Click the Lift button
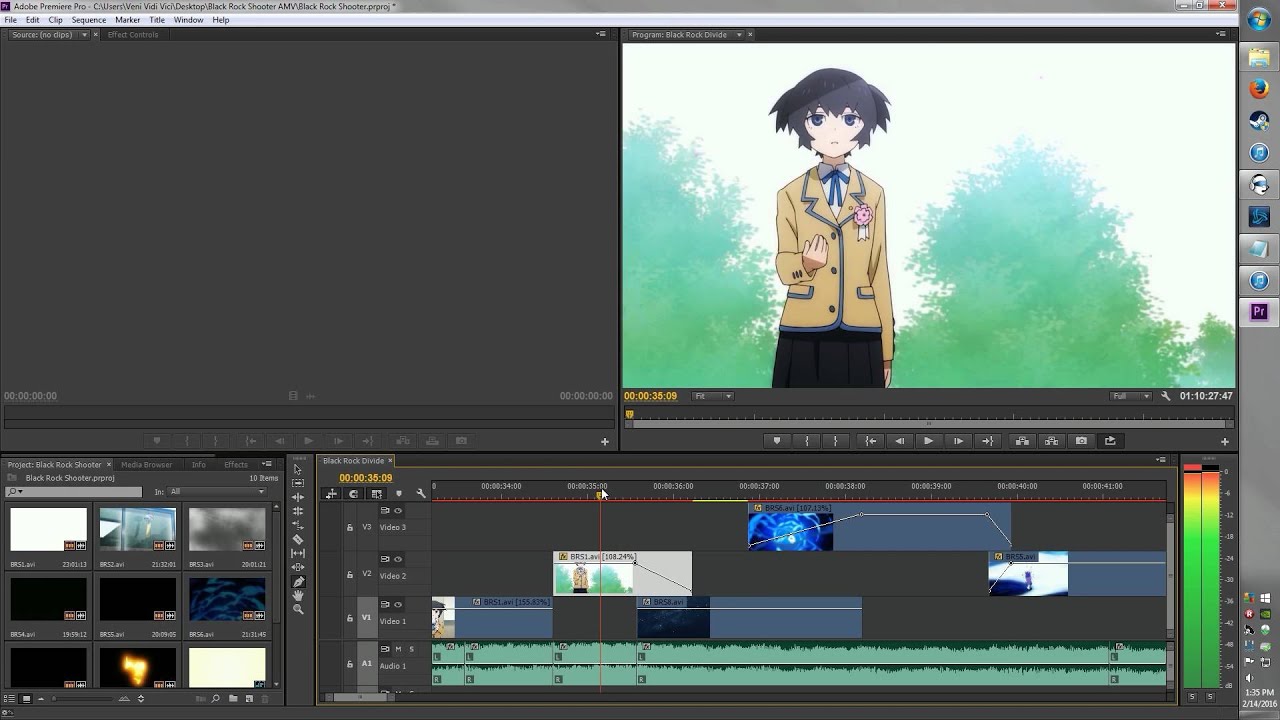The image size is (1280, 720). tap(1022, 441)
